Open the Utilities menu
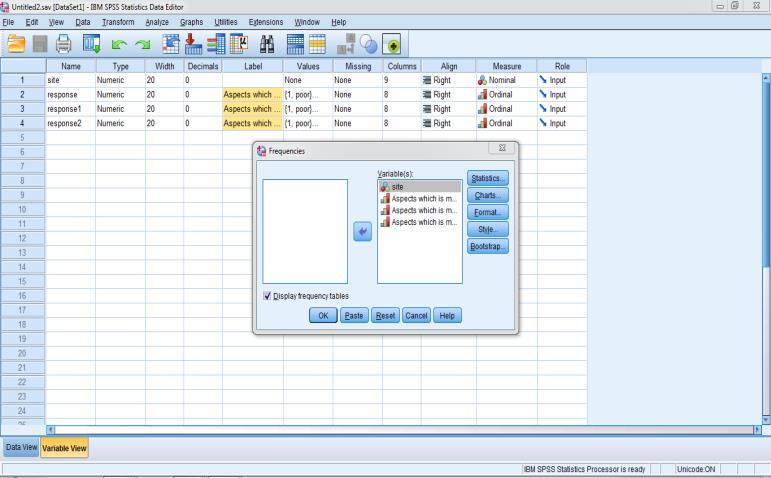Screen dimensions: 771x478 coord(226,22)
